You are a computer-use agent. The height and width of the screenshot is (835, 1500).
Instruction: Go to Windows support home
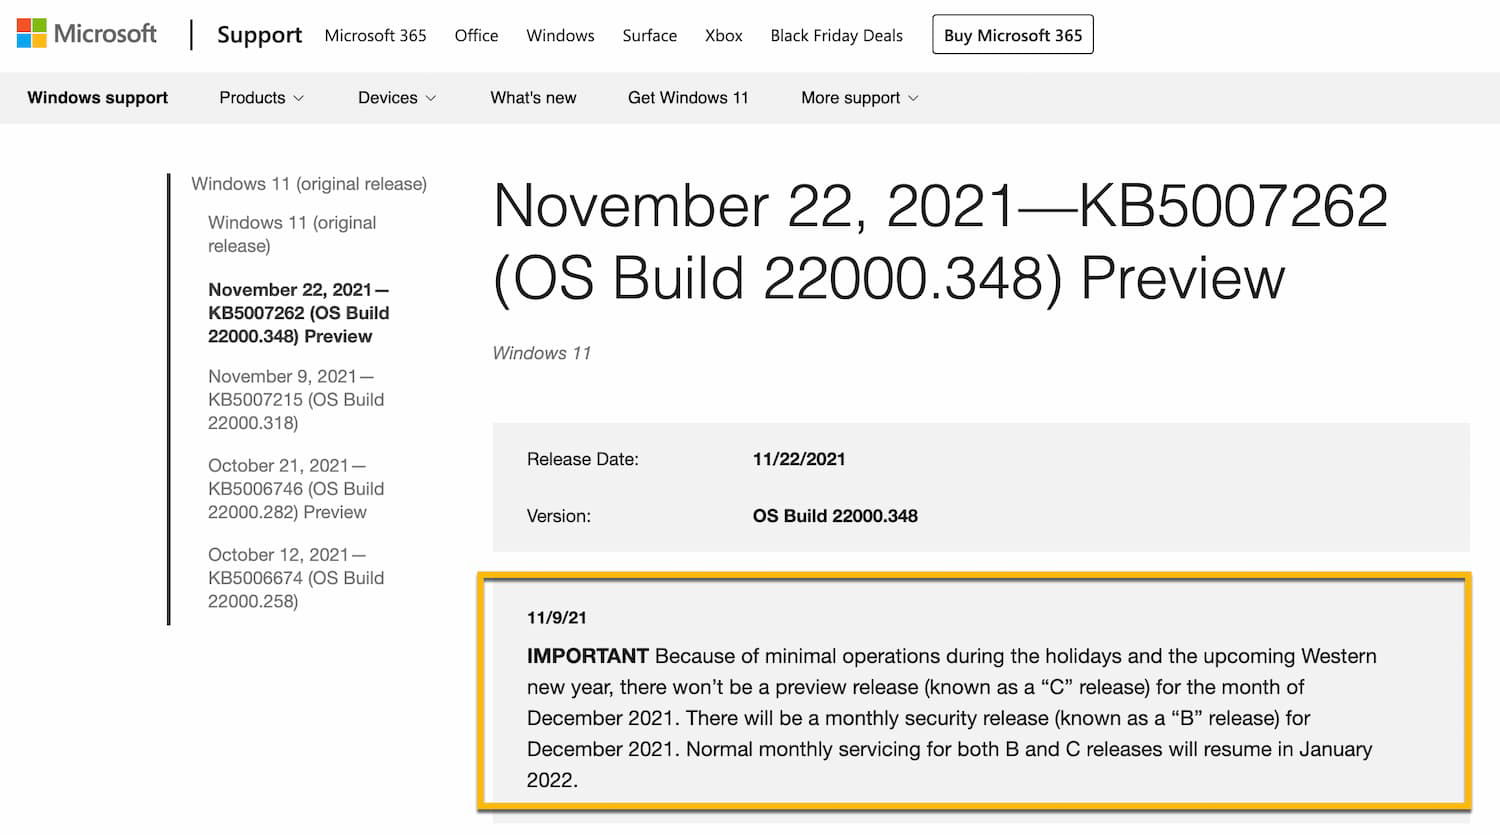point(97,98)
